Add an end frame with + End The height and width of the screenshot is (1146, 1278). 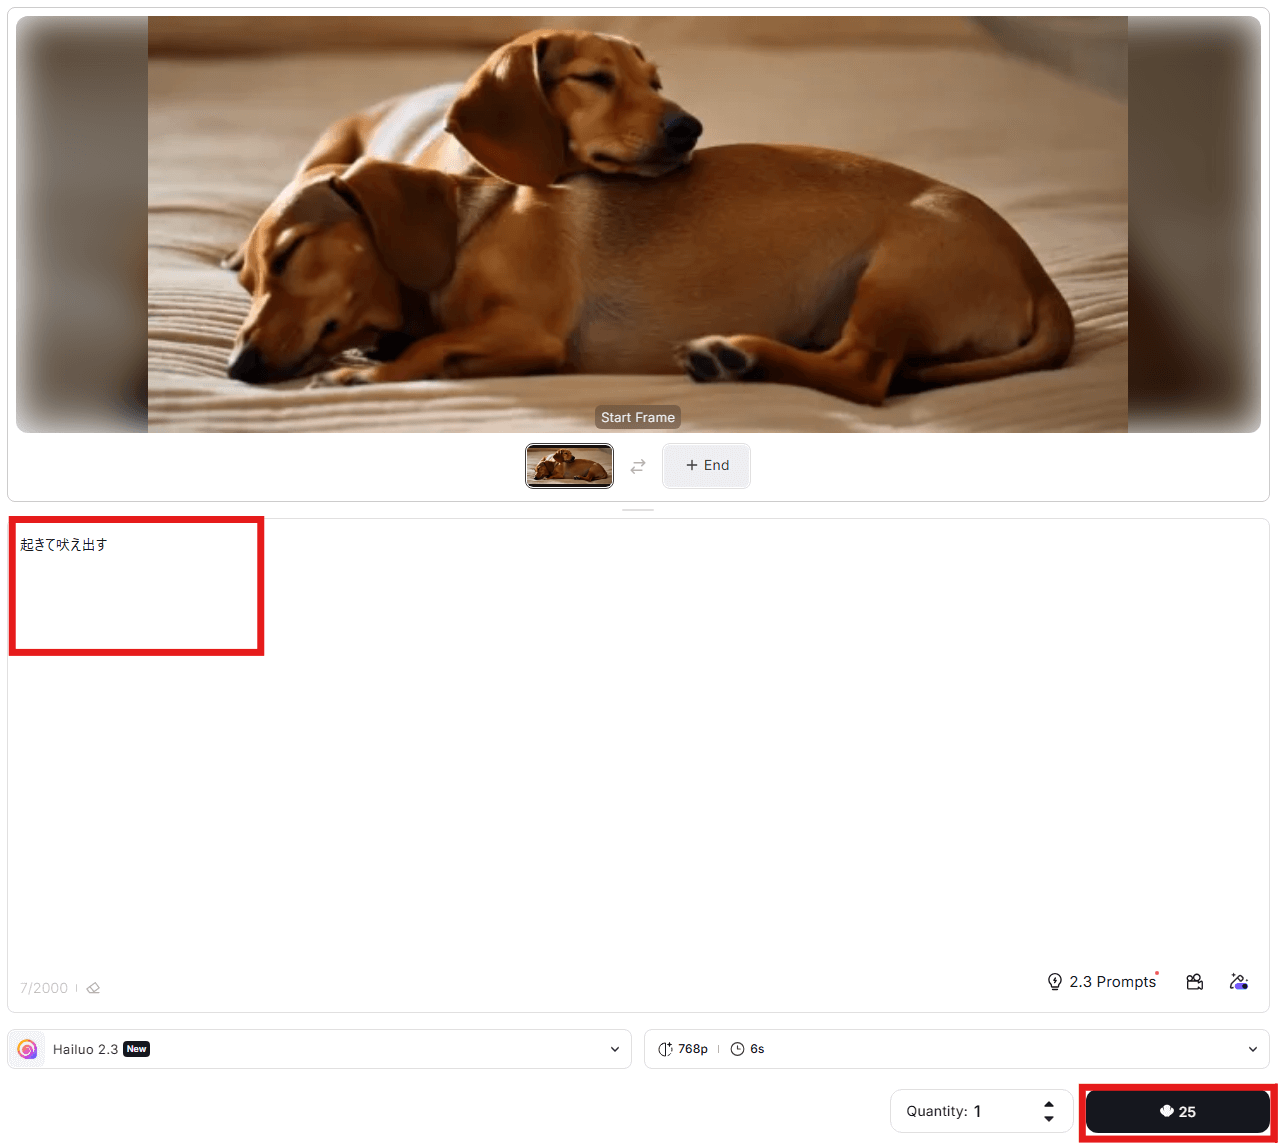pos(706,466)
